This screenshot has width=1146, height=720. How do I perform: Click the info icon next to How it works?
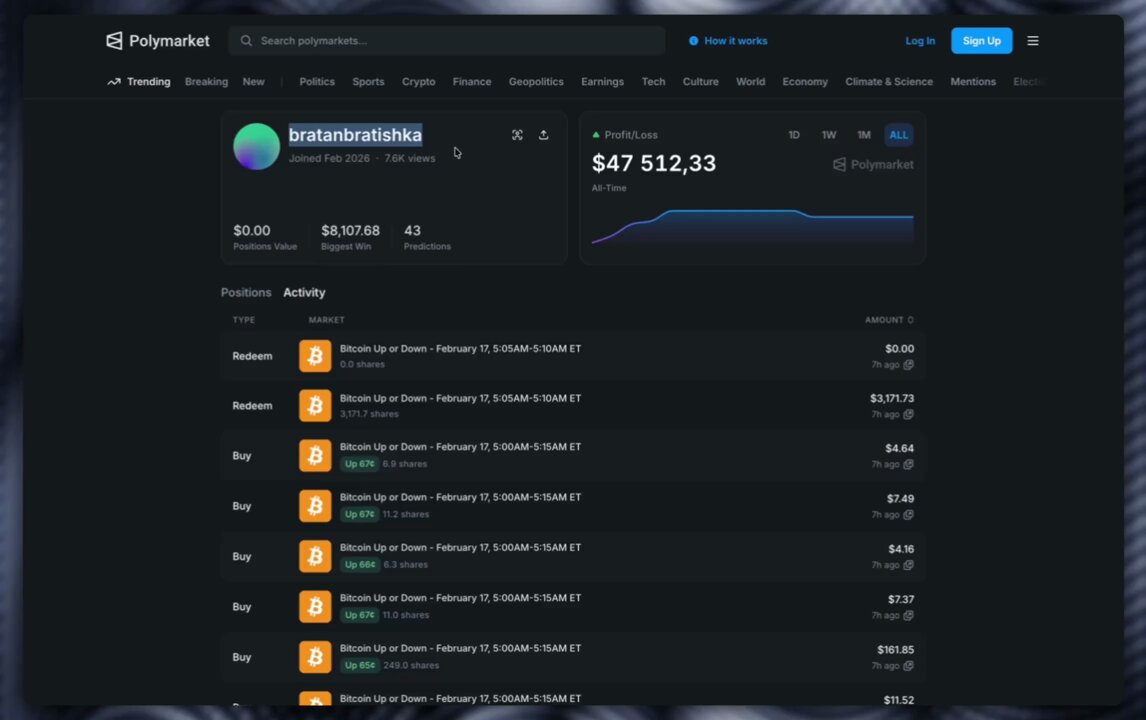pyautogui.click(x=694, y=40)
